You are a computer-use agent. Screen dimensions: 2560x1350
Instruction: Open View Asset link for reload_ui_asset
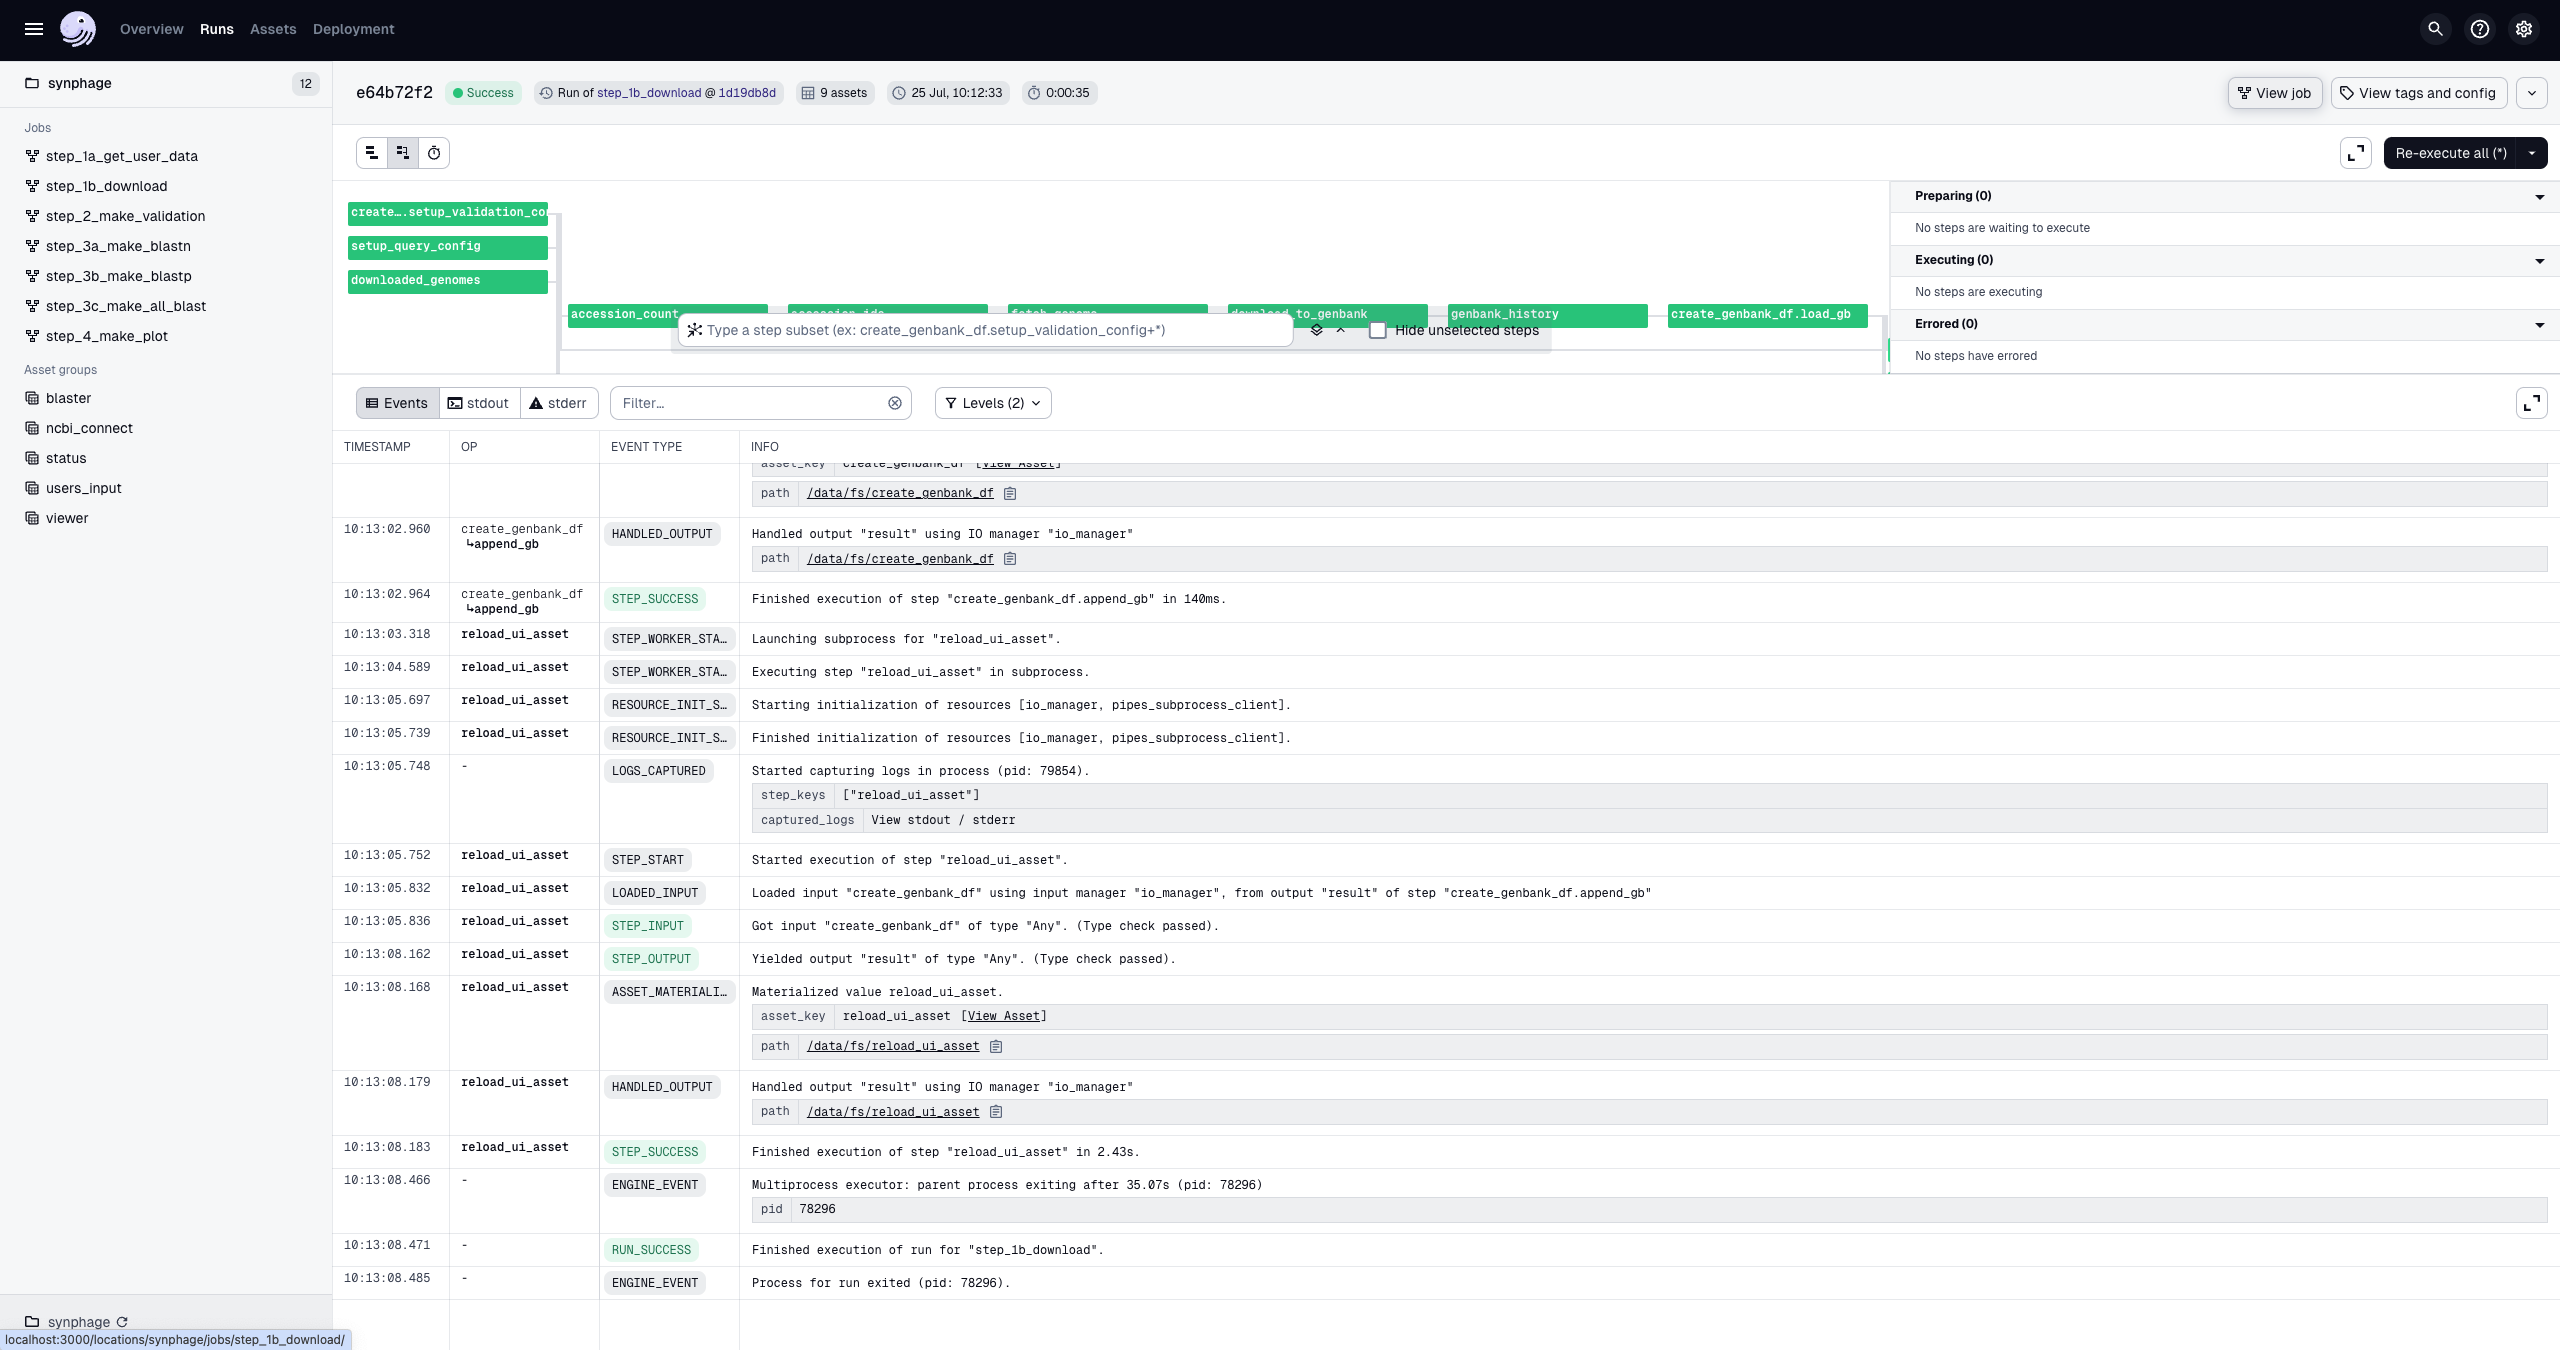1004,1016
